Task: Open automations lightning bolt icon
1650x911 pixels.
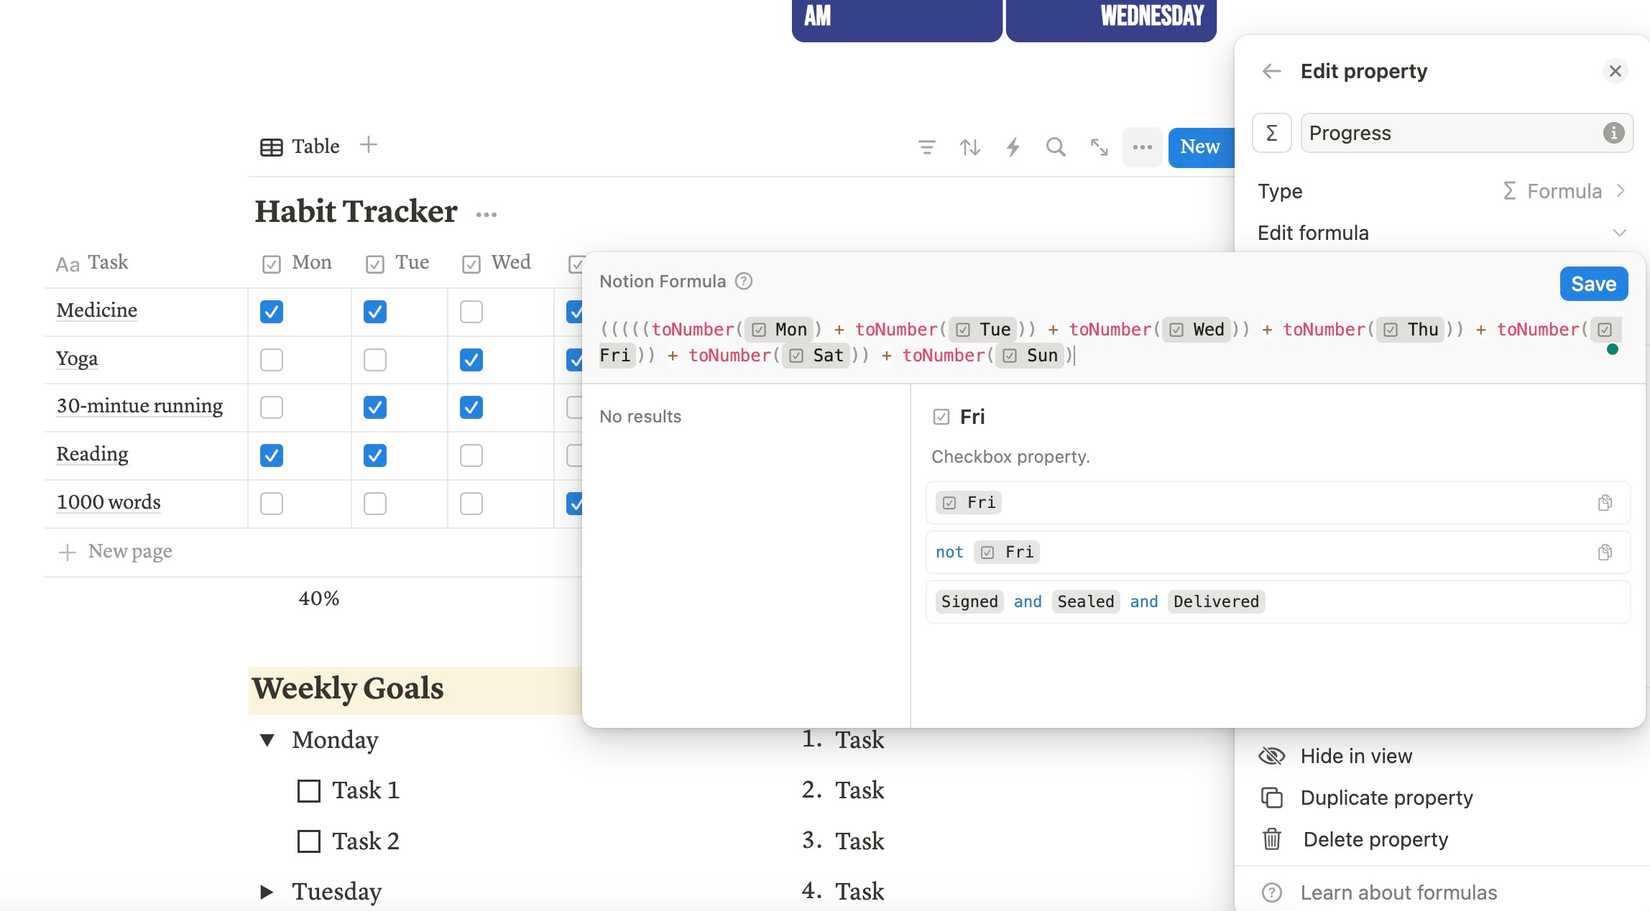Action: point(1012,147)
